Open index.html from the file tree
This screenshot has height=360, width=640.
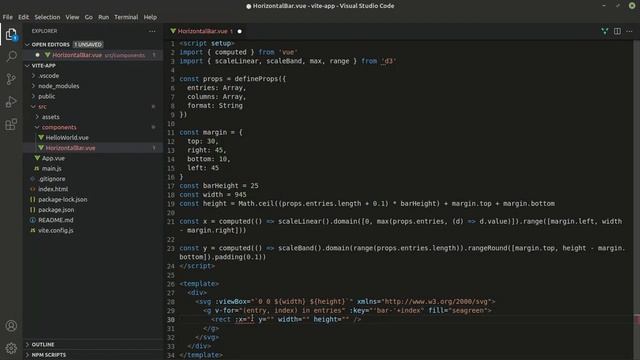point(53,189)
